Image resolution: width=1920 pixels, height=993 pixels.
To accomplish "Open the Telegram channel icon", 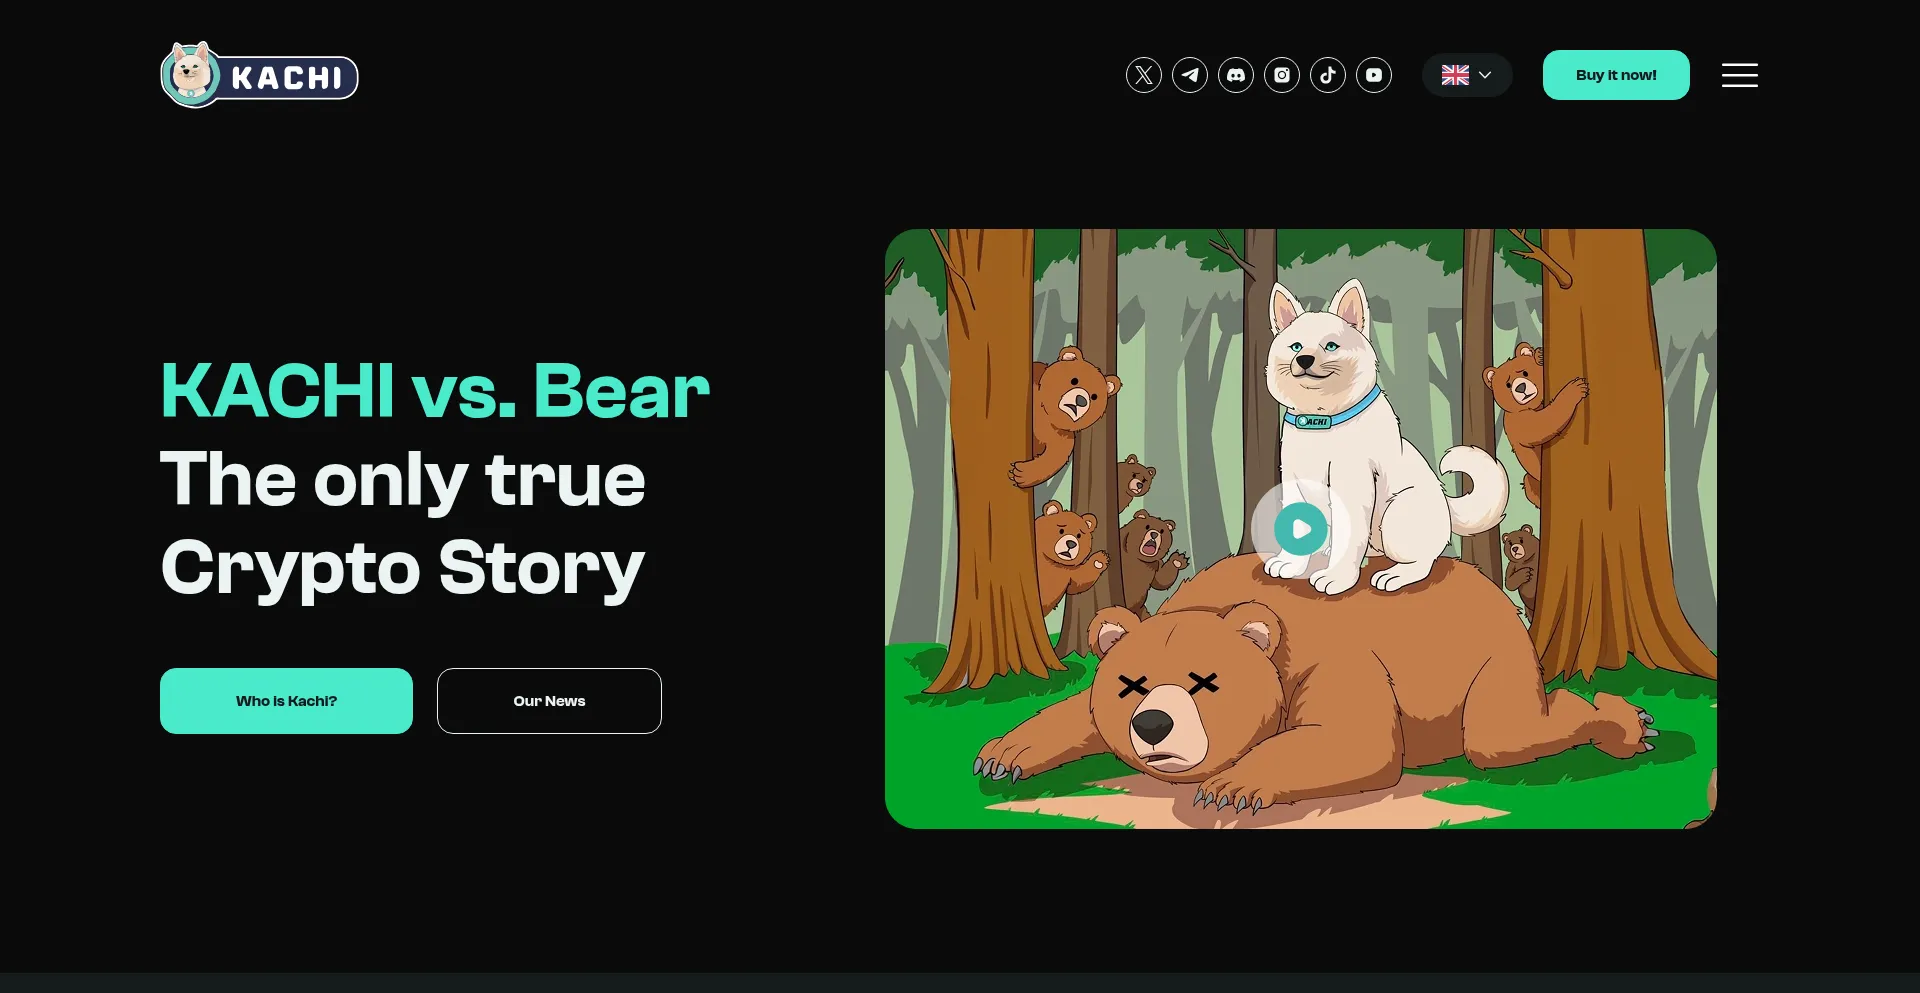I will pos(1190,75).
